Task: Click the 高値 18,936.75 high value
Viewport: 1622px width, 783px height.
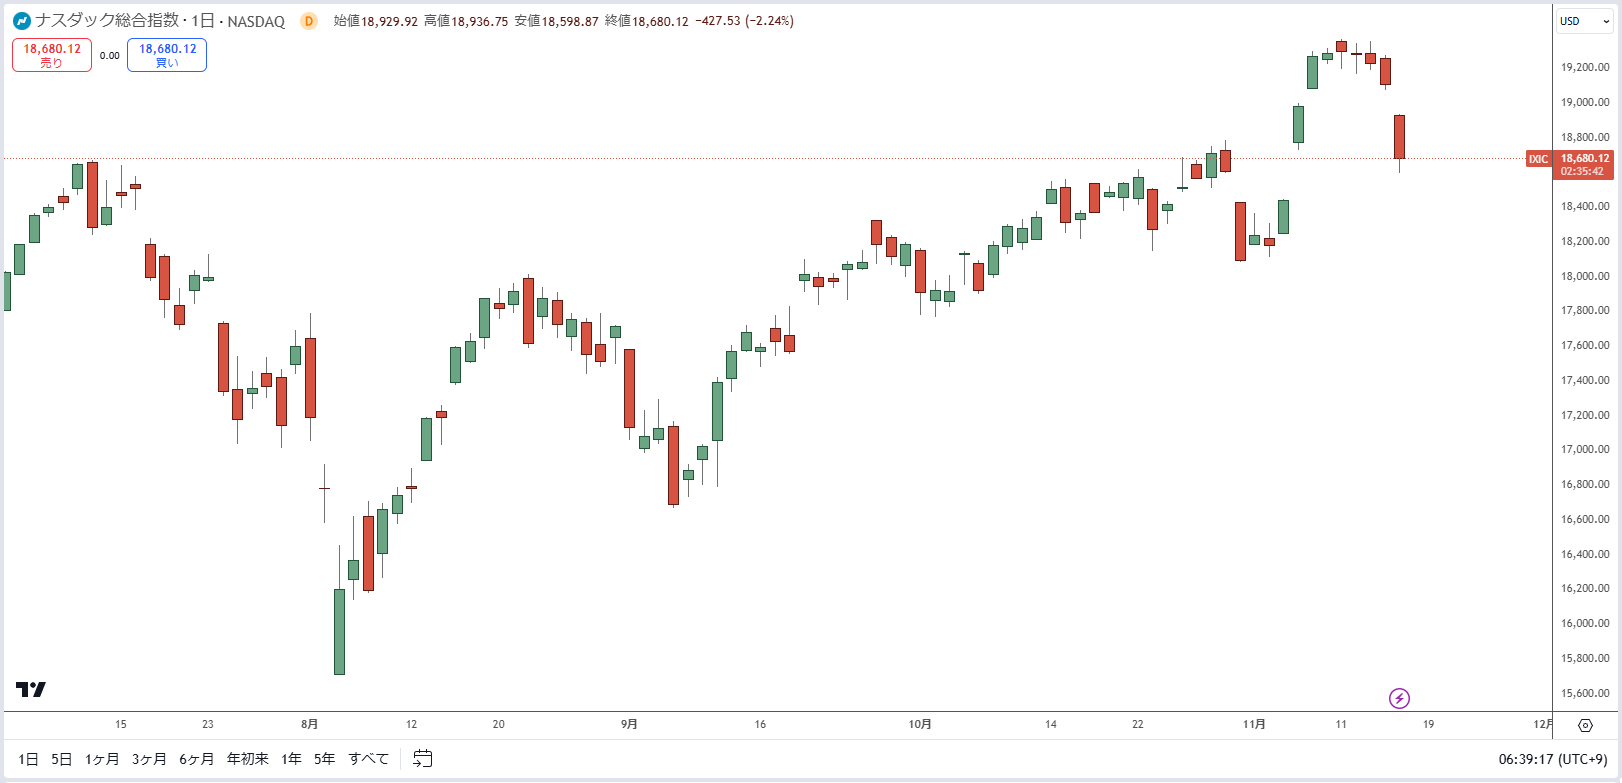Action: (x=466, y=21)
